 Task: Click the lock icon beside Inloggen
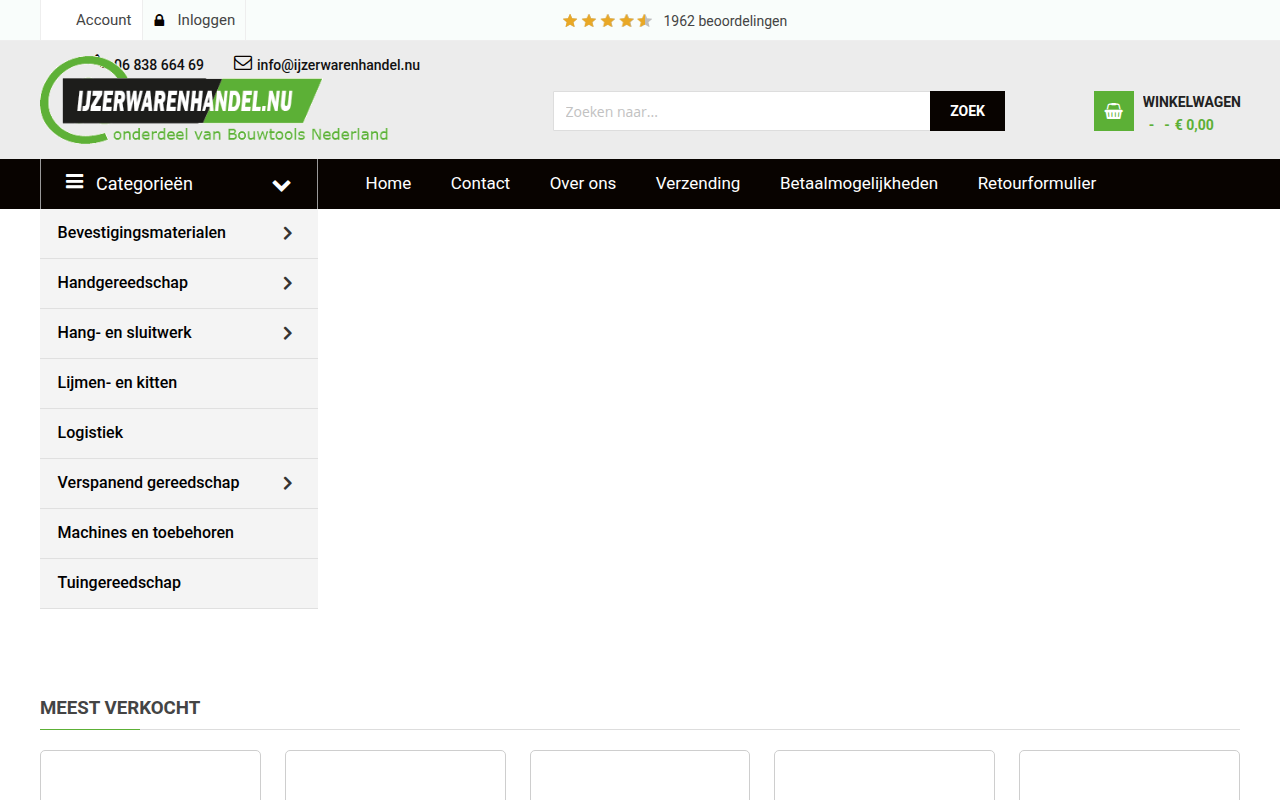159,20
